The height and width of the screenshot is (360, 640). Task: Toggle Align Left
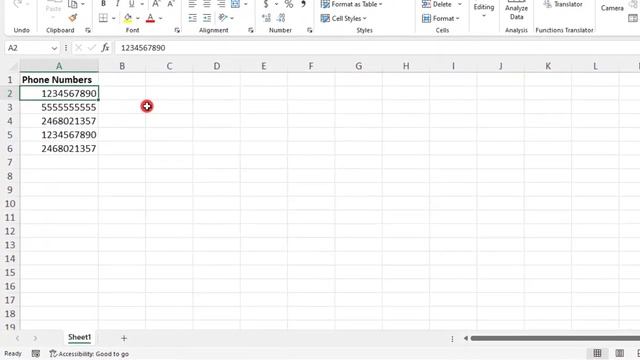(x=192, y=4)
